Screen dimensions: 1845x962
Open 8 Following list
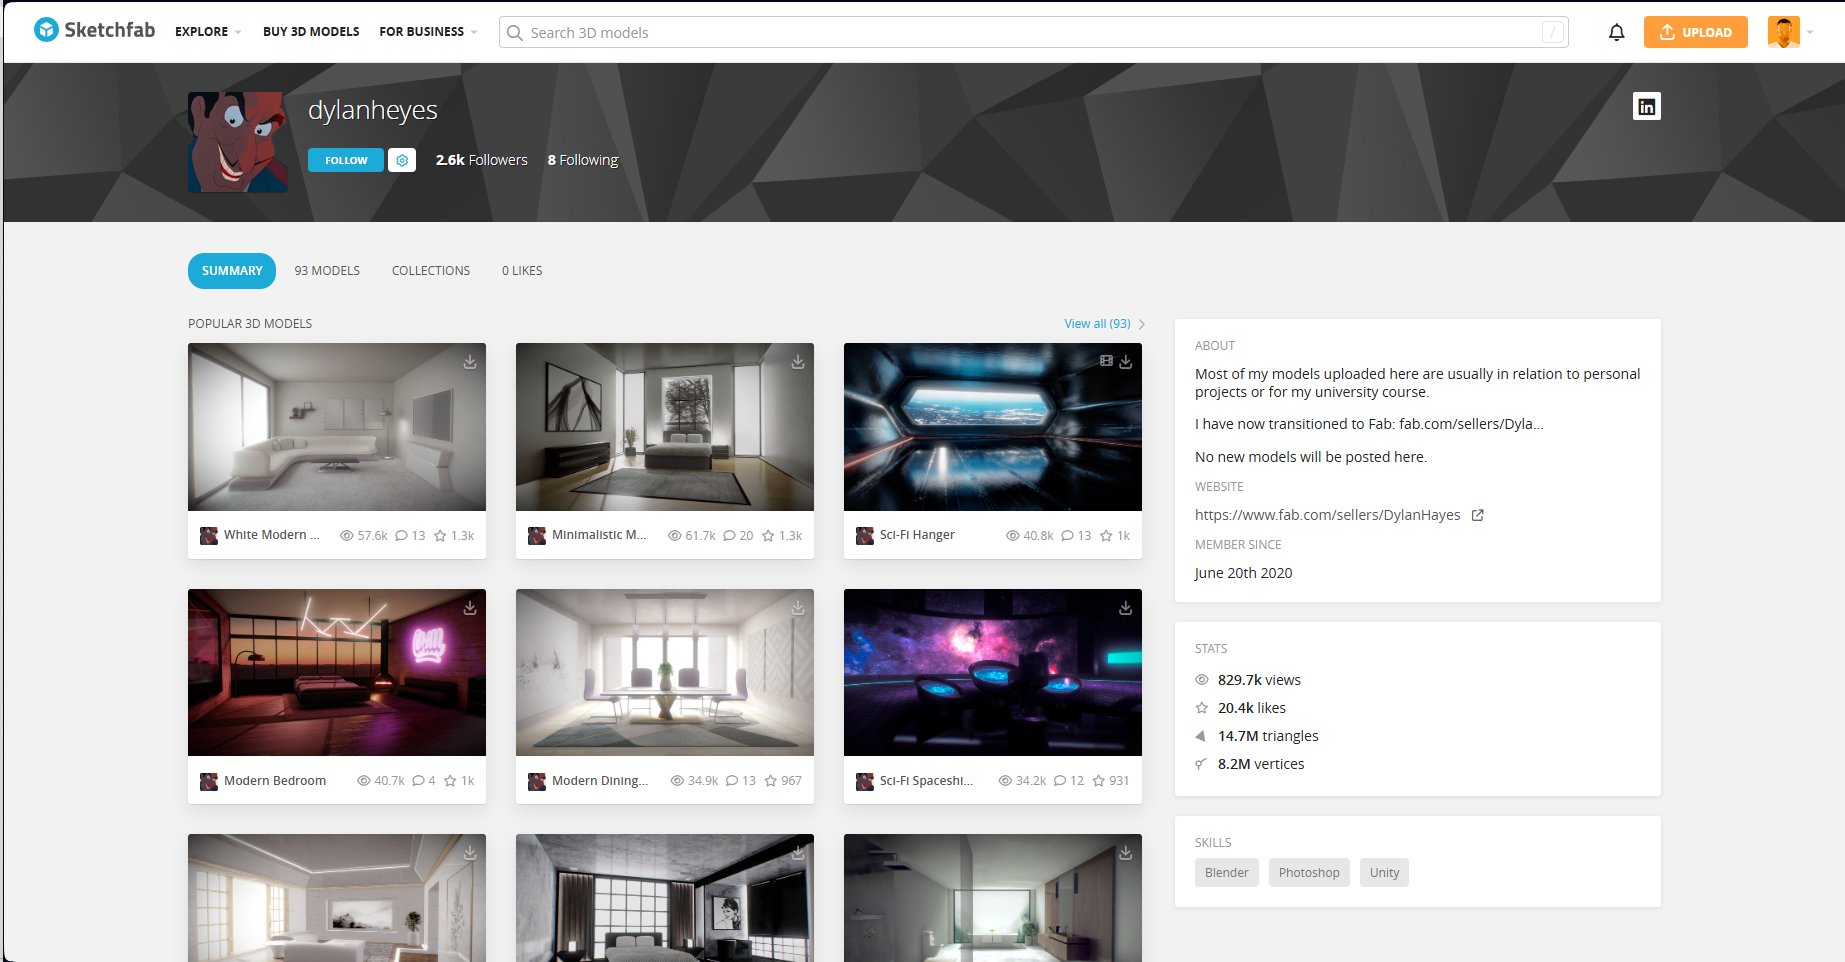(583, 160)
